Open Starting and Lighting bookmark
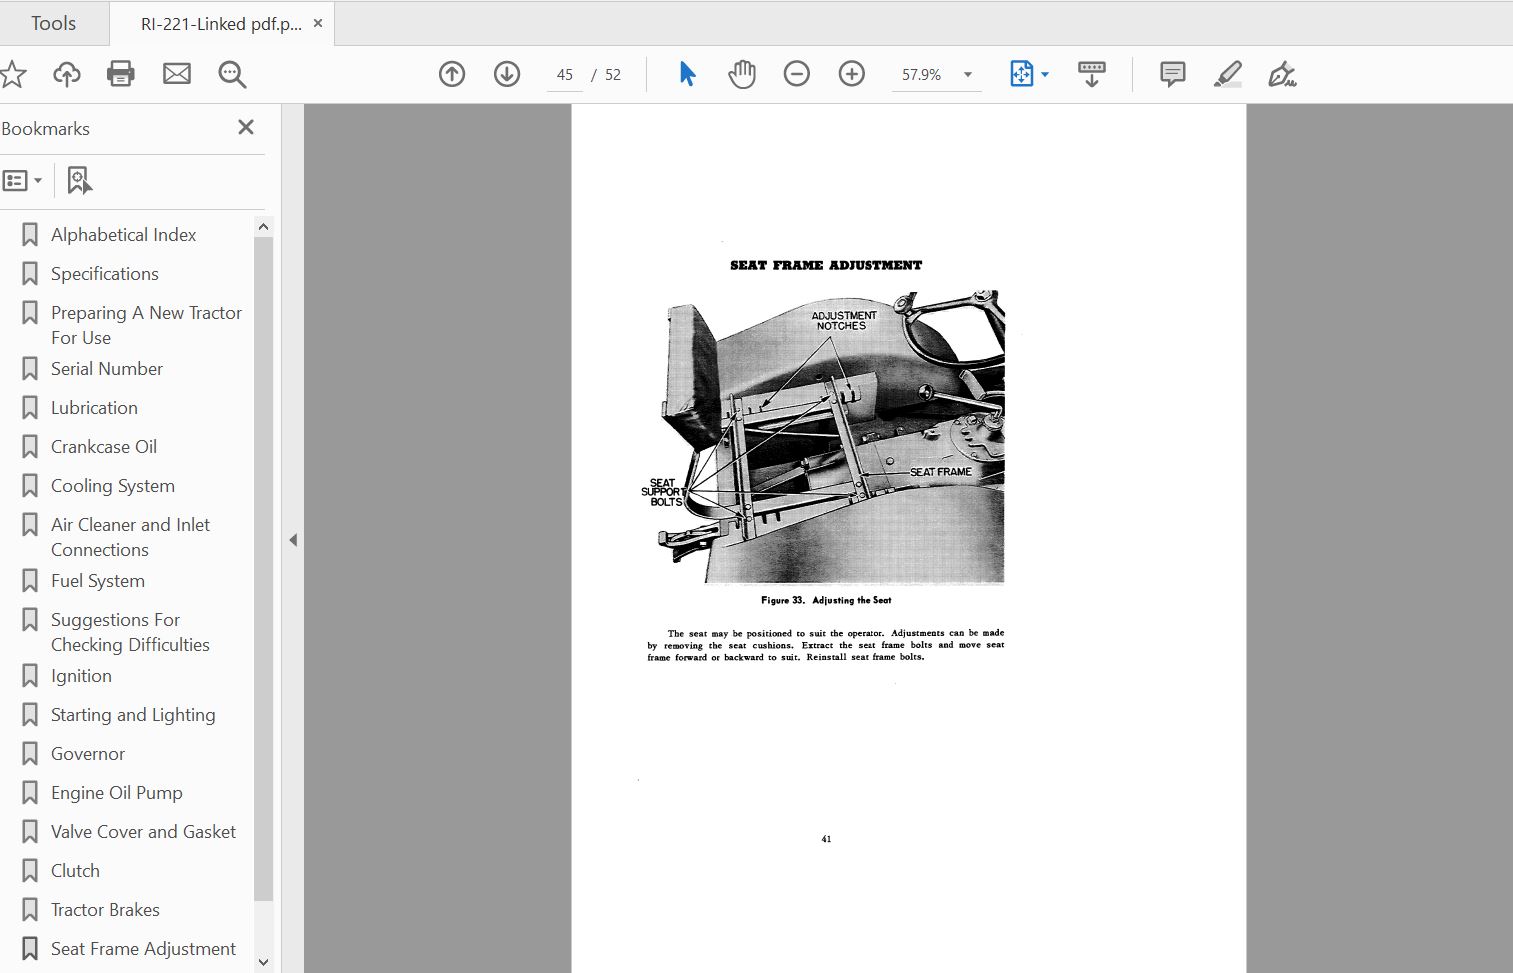Screen dimensions: 1513x973 point(133,715)
